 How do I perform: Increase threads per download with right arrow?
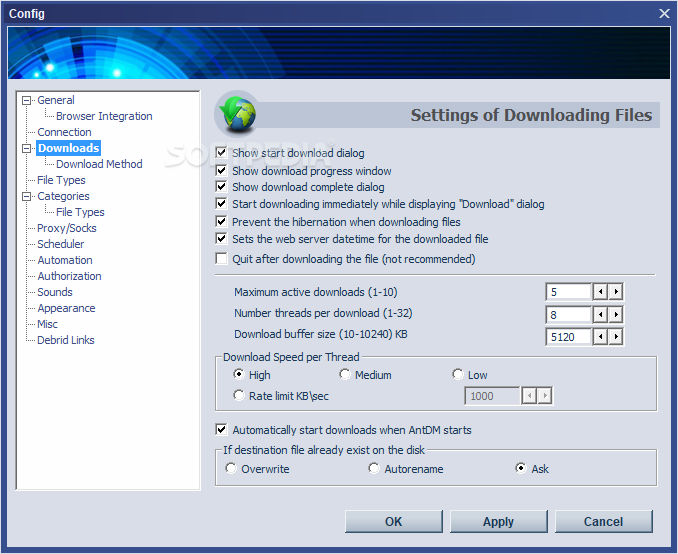click(x=616, y=314)
